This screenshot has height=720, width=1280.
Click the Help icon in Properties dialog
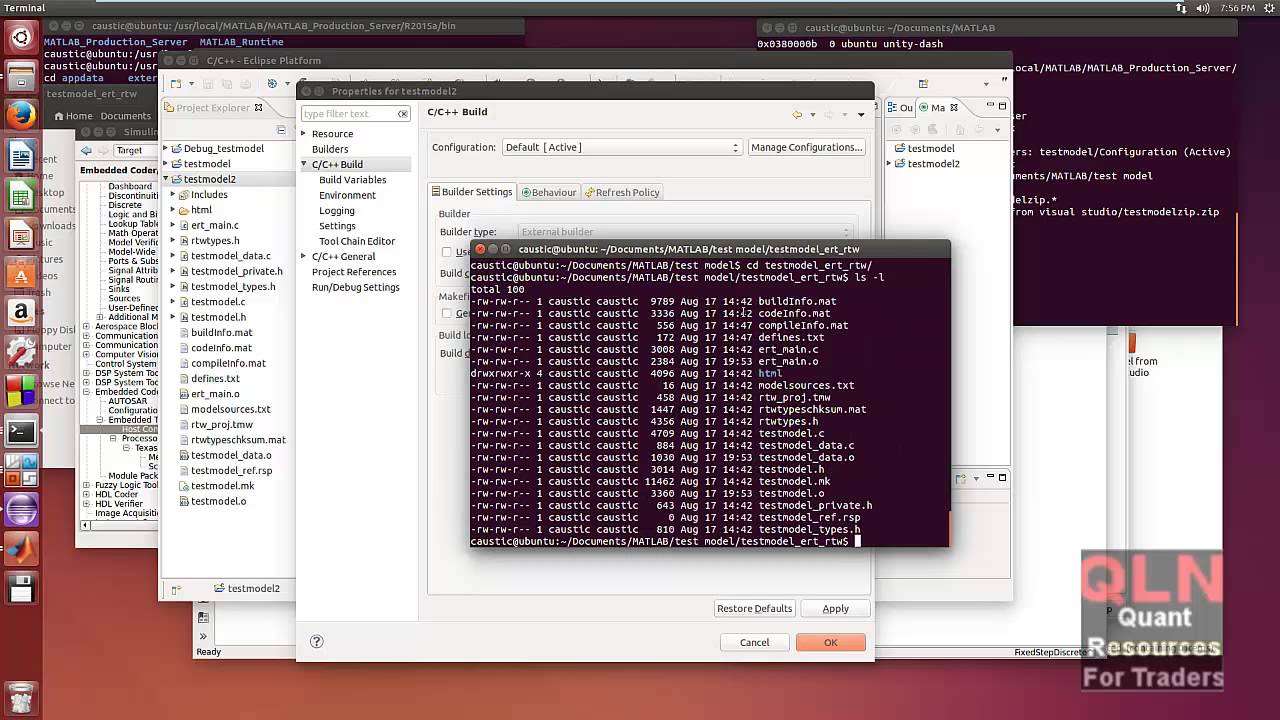click(x=317, y=642)
